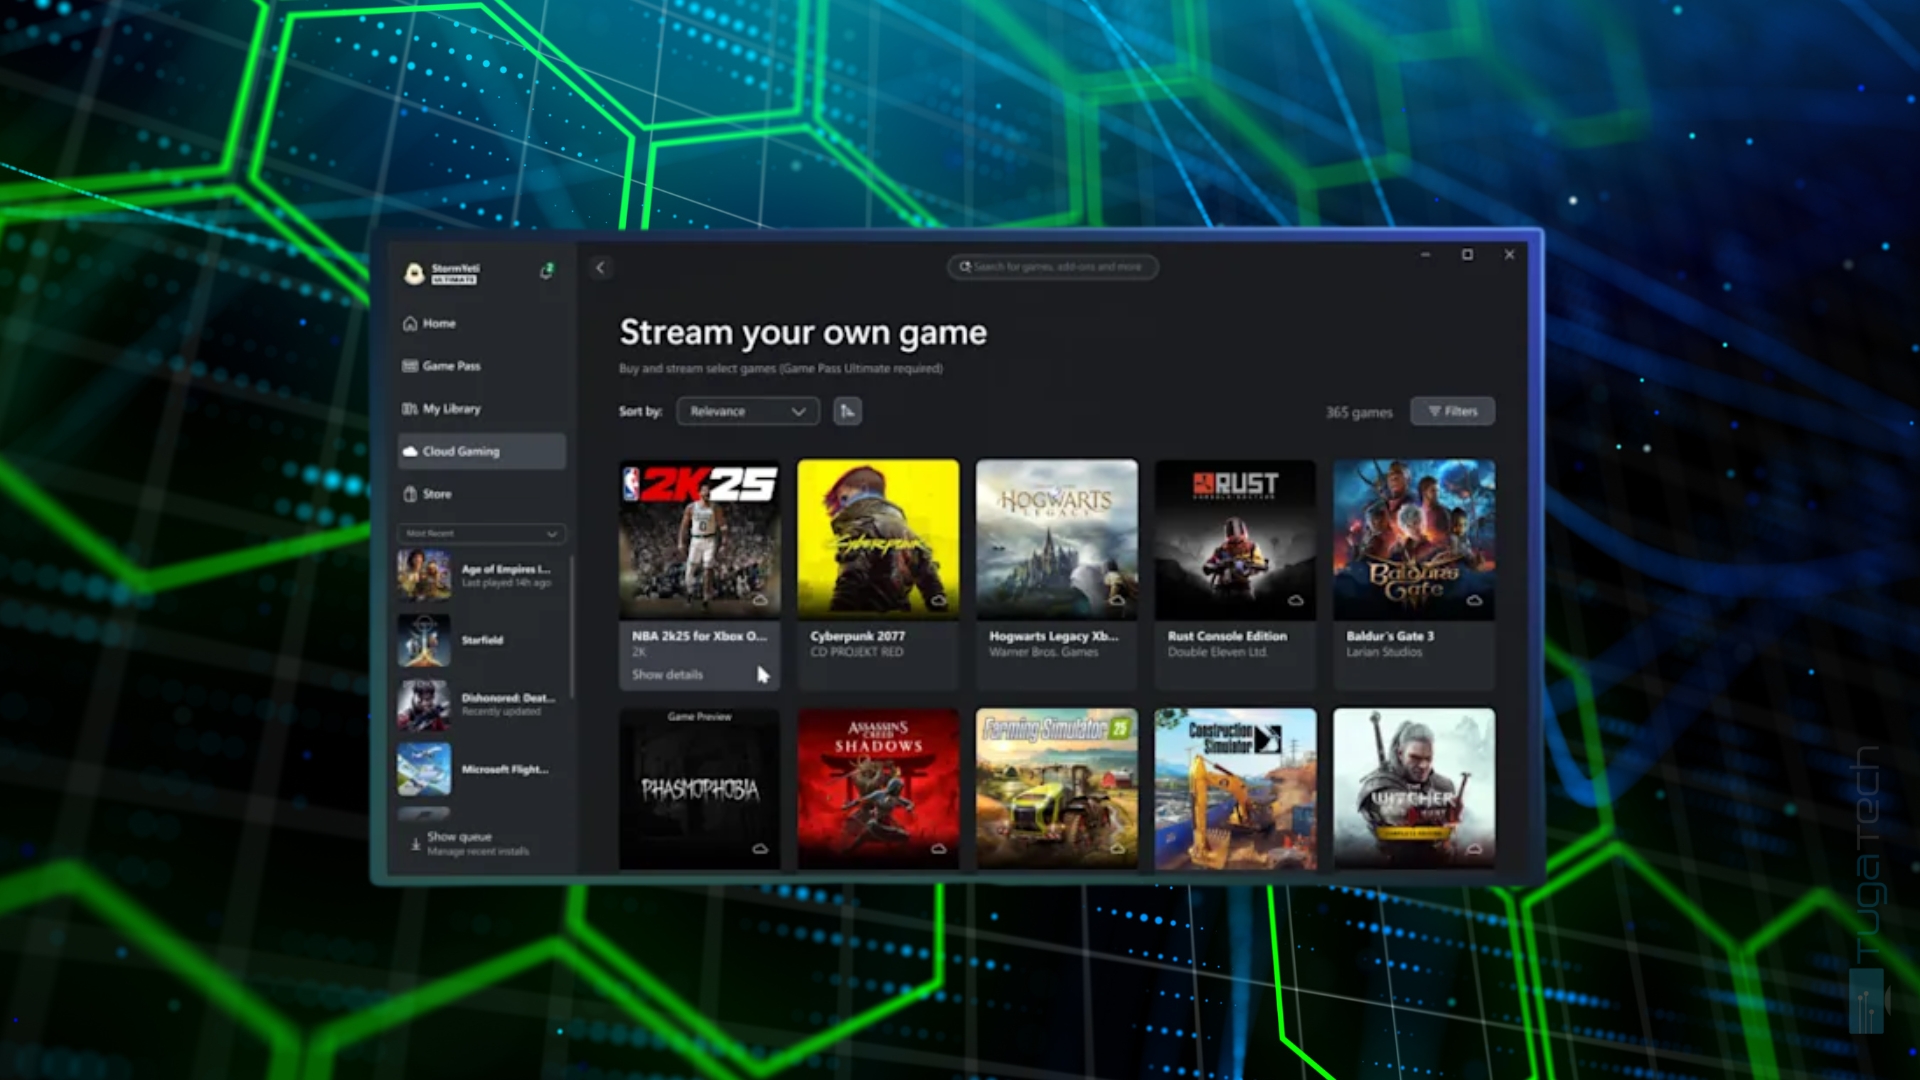Screen dimensions: 1920x1080
Task: Open the NBA 2K25 cover art
Action: pos(699,540)
